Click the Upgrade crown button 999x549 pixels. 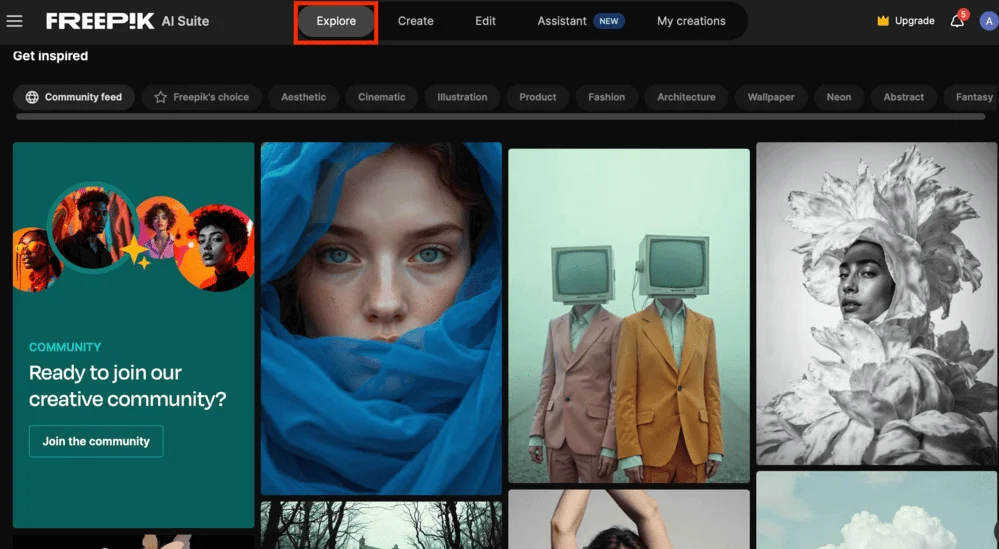[905, 21]
